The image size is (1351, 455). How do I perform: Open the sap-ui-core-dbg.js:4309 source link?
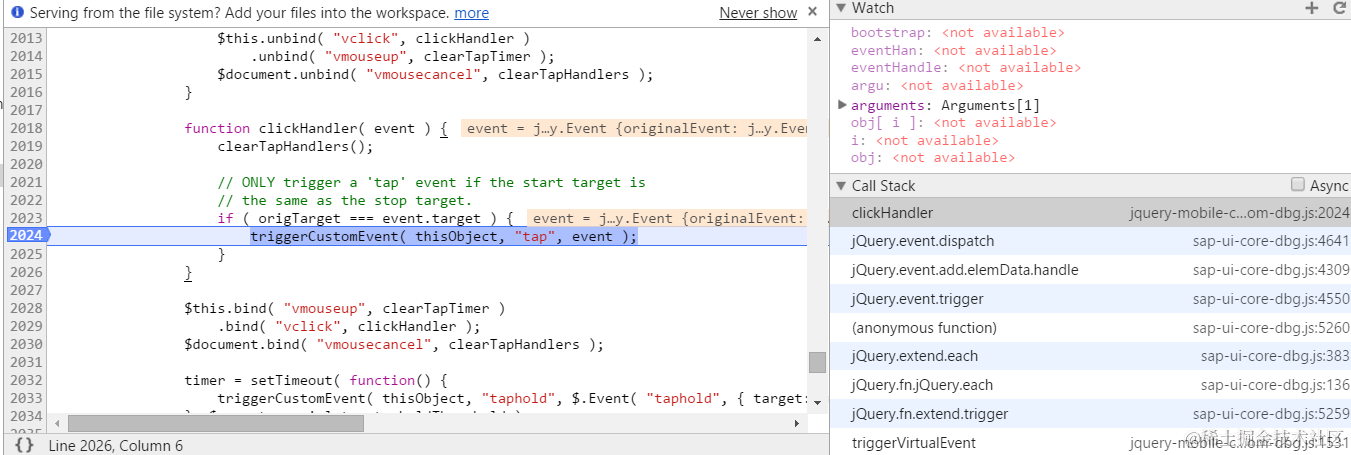1271,270
